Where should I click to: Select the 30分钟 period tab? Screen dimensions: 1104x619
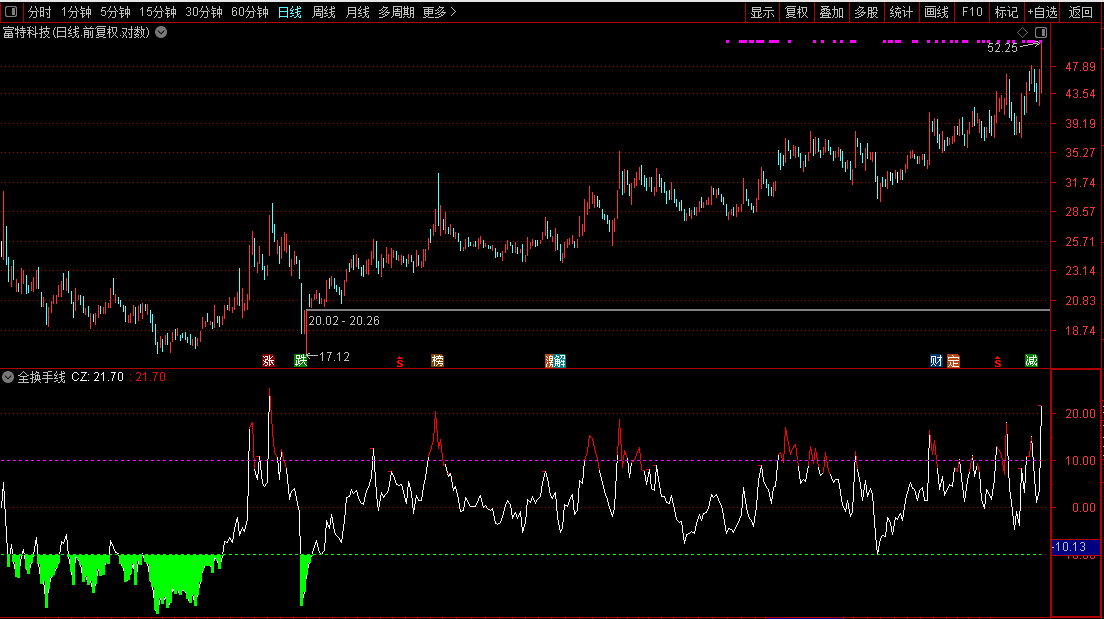[x=204, y=12]
